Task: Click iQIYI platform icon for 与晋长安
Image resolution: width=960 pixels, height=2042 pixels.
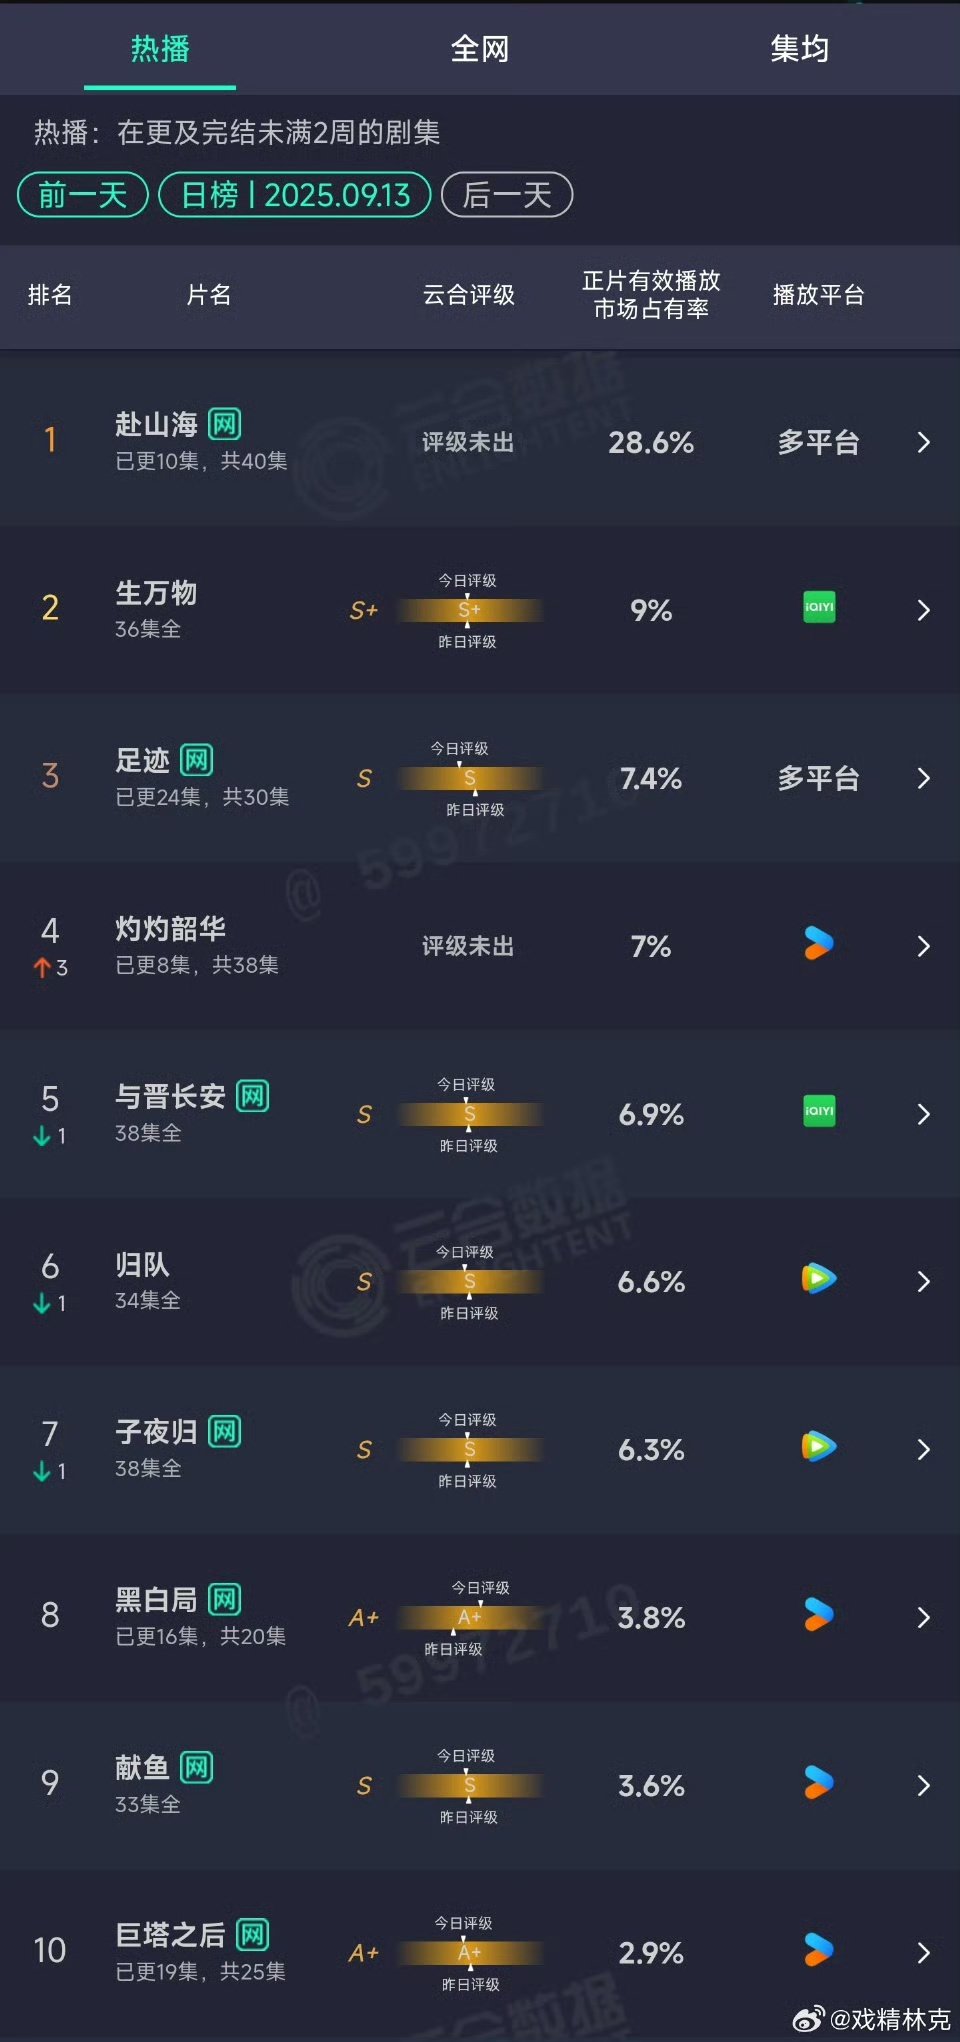Action: 819,1111
